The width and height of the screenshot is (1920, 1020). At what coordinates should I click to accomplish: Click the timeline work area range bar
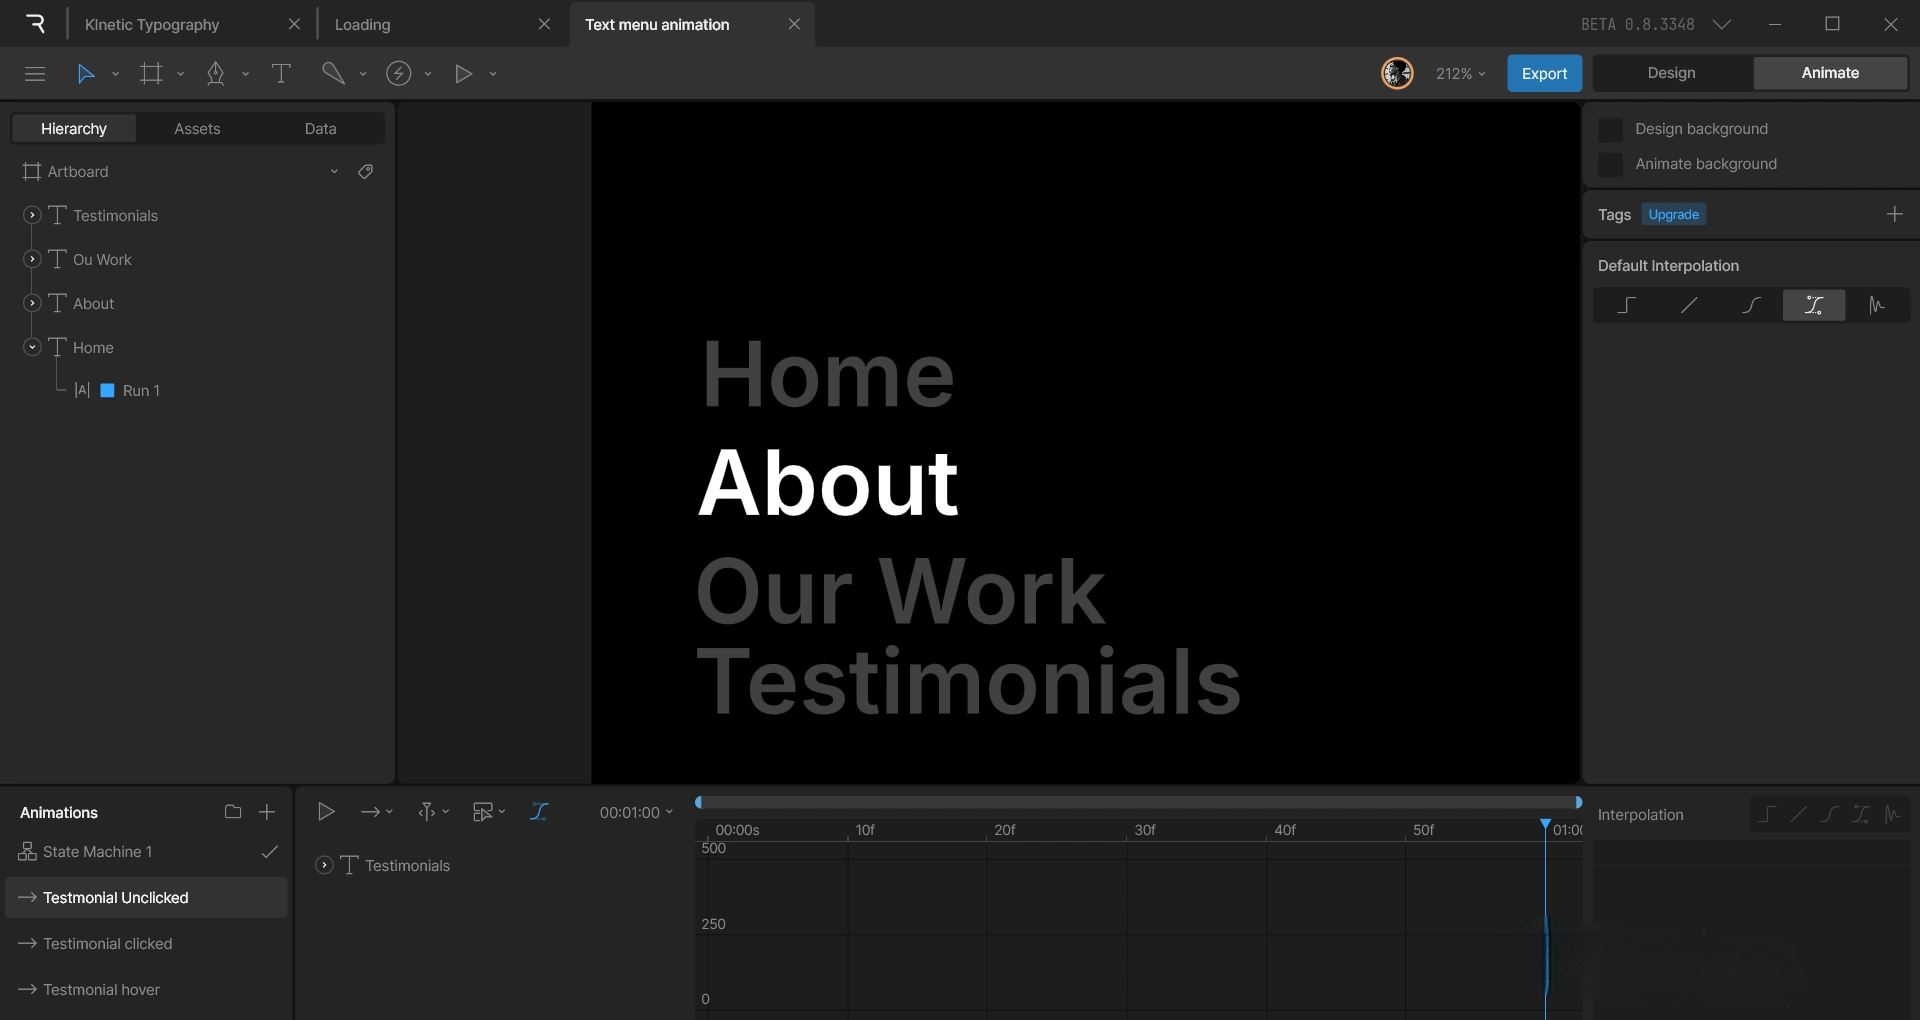[1138, 802]
